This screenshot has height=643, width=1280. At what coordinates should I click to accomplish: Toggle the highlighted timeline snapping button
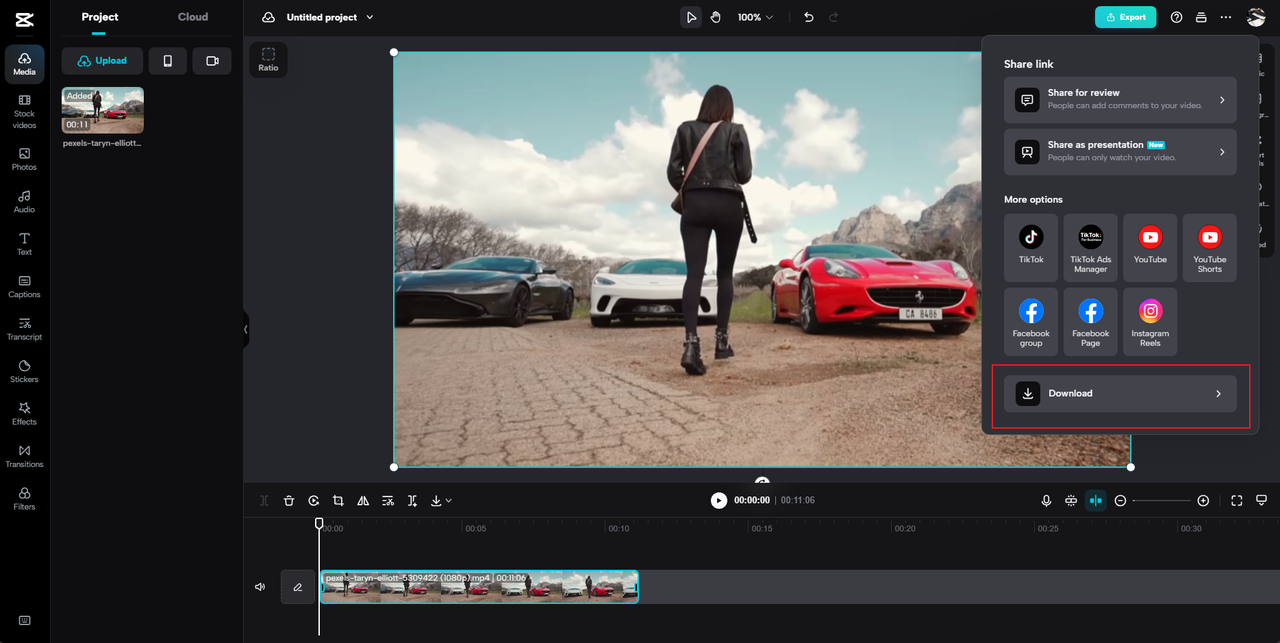pos(1096,501)
